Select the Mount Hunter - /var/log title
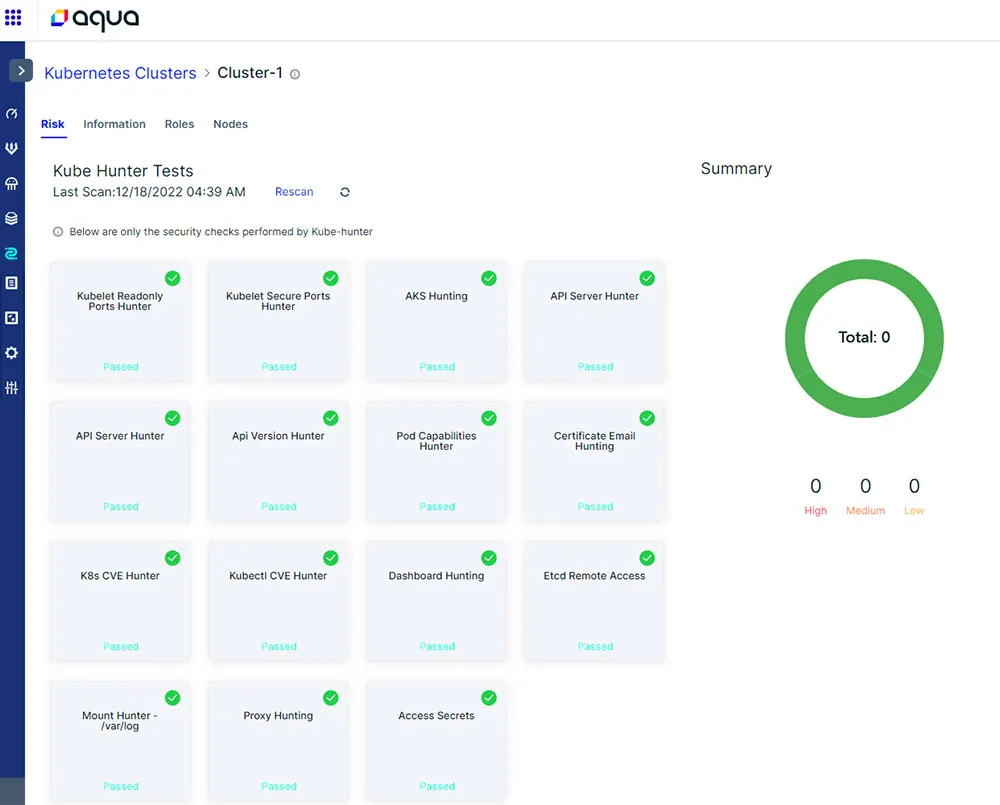The width and height of the screenshot is (1000, 805). [x=120, y=721]
